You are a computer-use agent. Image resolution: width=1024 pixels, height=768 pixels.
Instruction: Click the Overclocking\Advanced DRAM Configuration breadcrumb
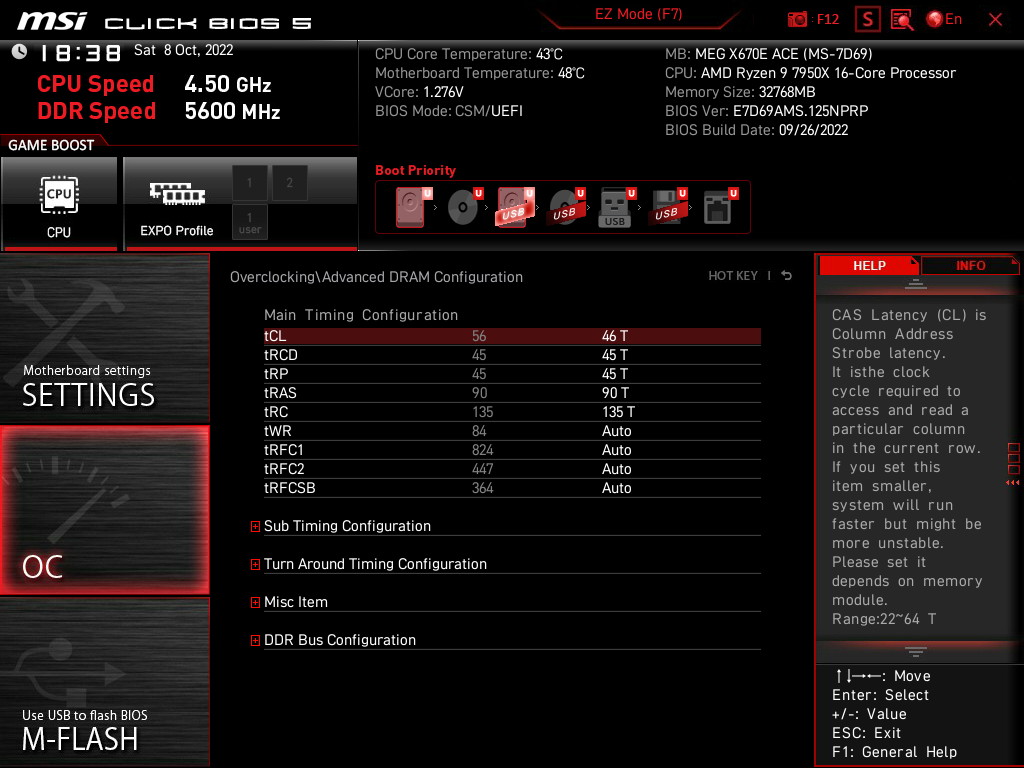(x=376, y=277)
